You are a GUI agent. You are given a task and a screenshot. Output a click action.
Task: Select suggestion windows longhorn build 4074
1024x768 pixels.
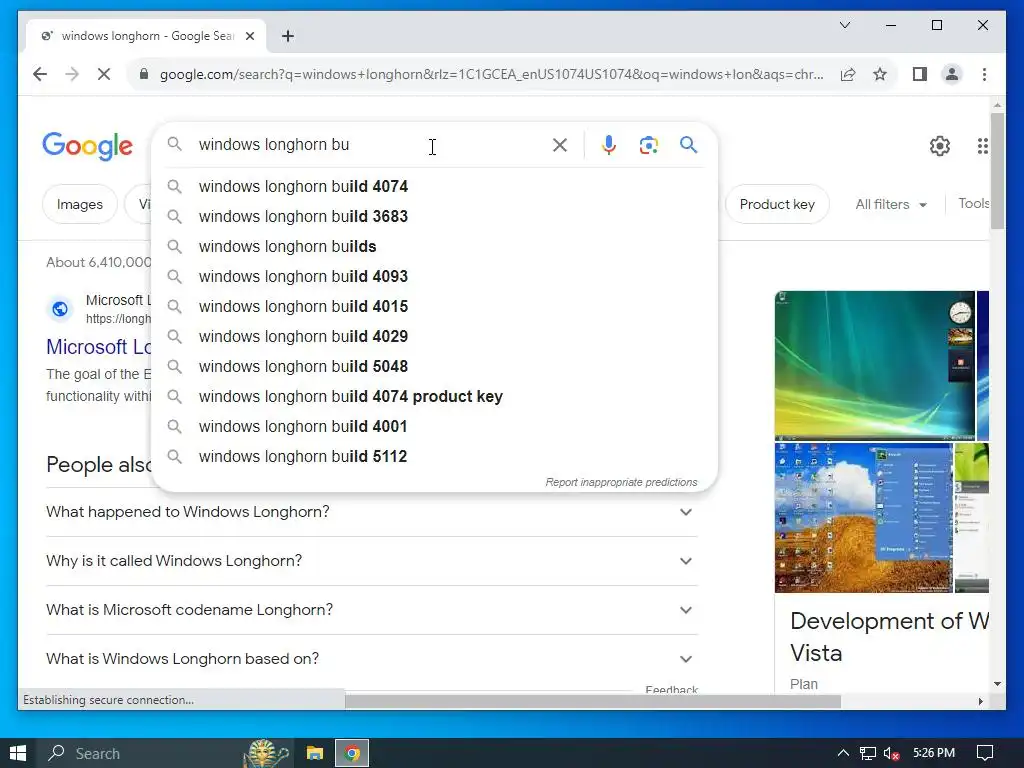point(434,186)
